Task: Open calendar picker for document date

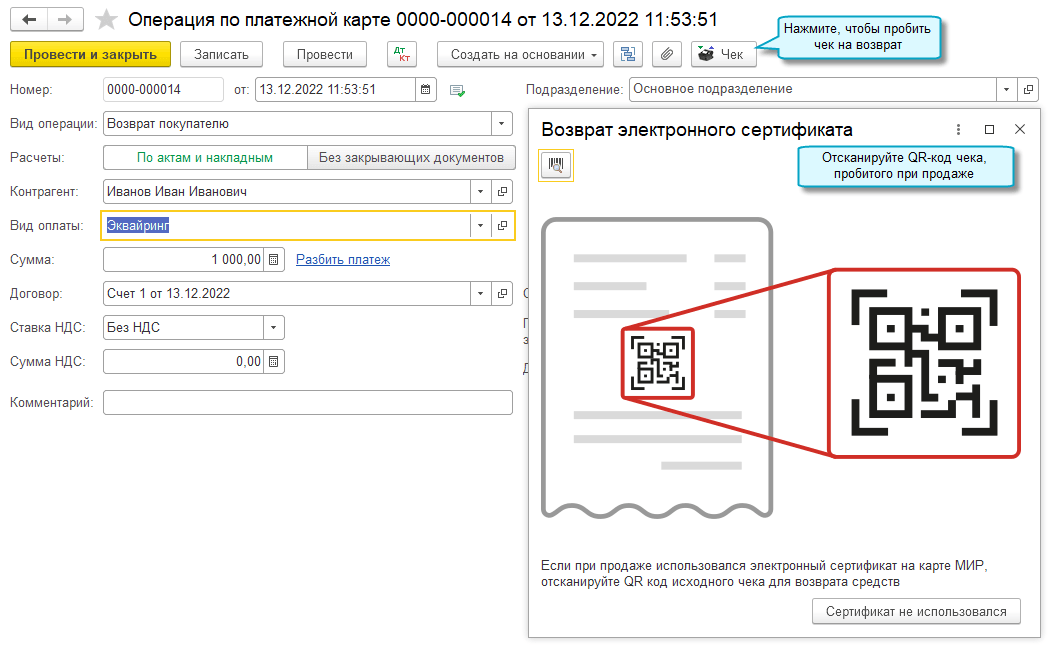Action: click(425, 90)
